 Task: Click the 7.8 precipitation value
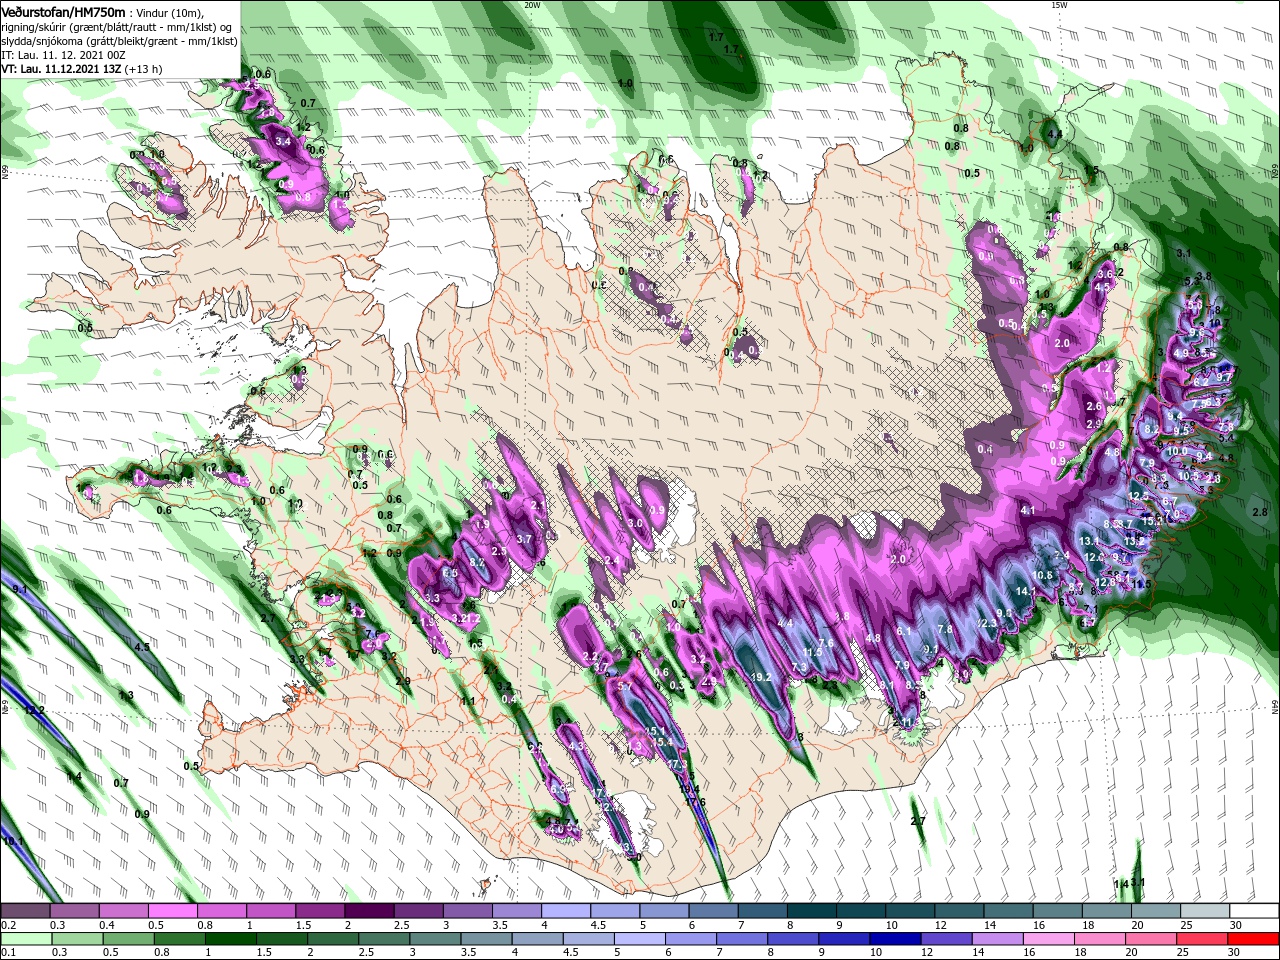944,629
